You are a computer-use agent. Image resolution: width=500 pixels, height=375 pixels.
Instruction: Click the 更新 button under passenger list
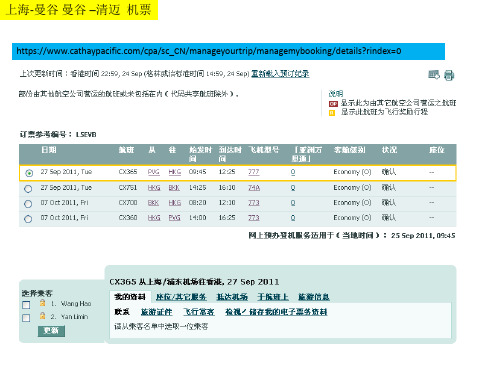click(51, 330)
